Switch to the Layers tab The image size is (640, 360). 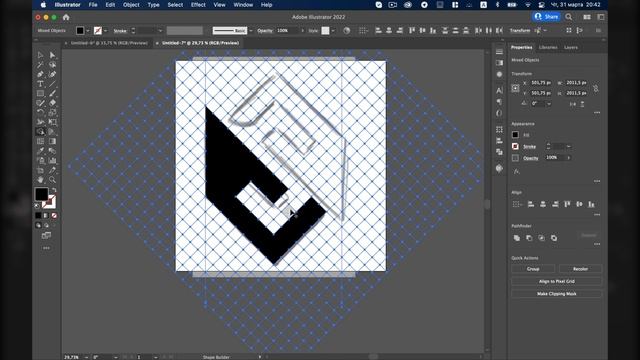[x=571, y=47]
